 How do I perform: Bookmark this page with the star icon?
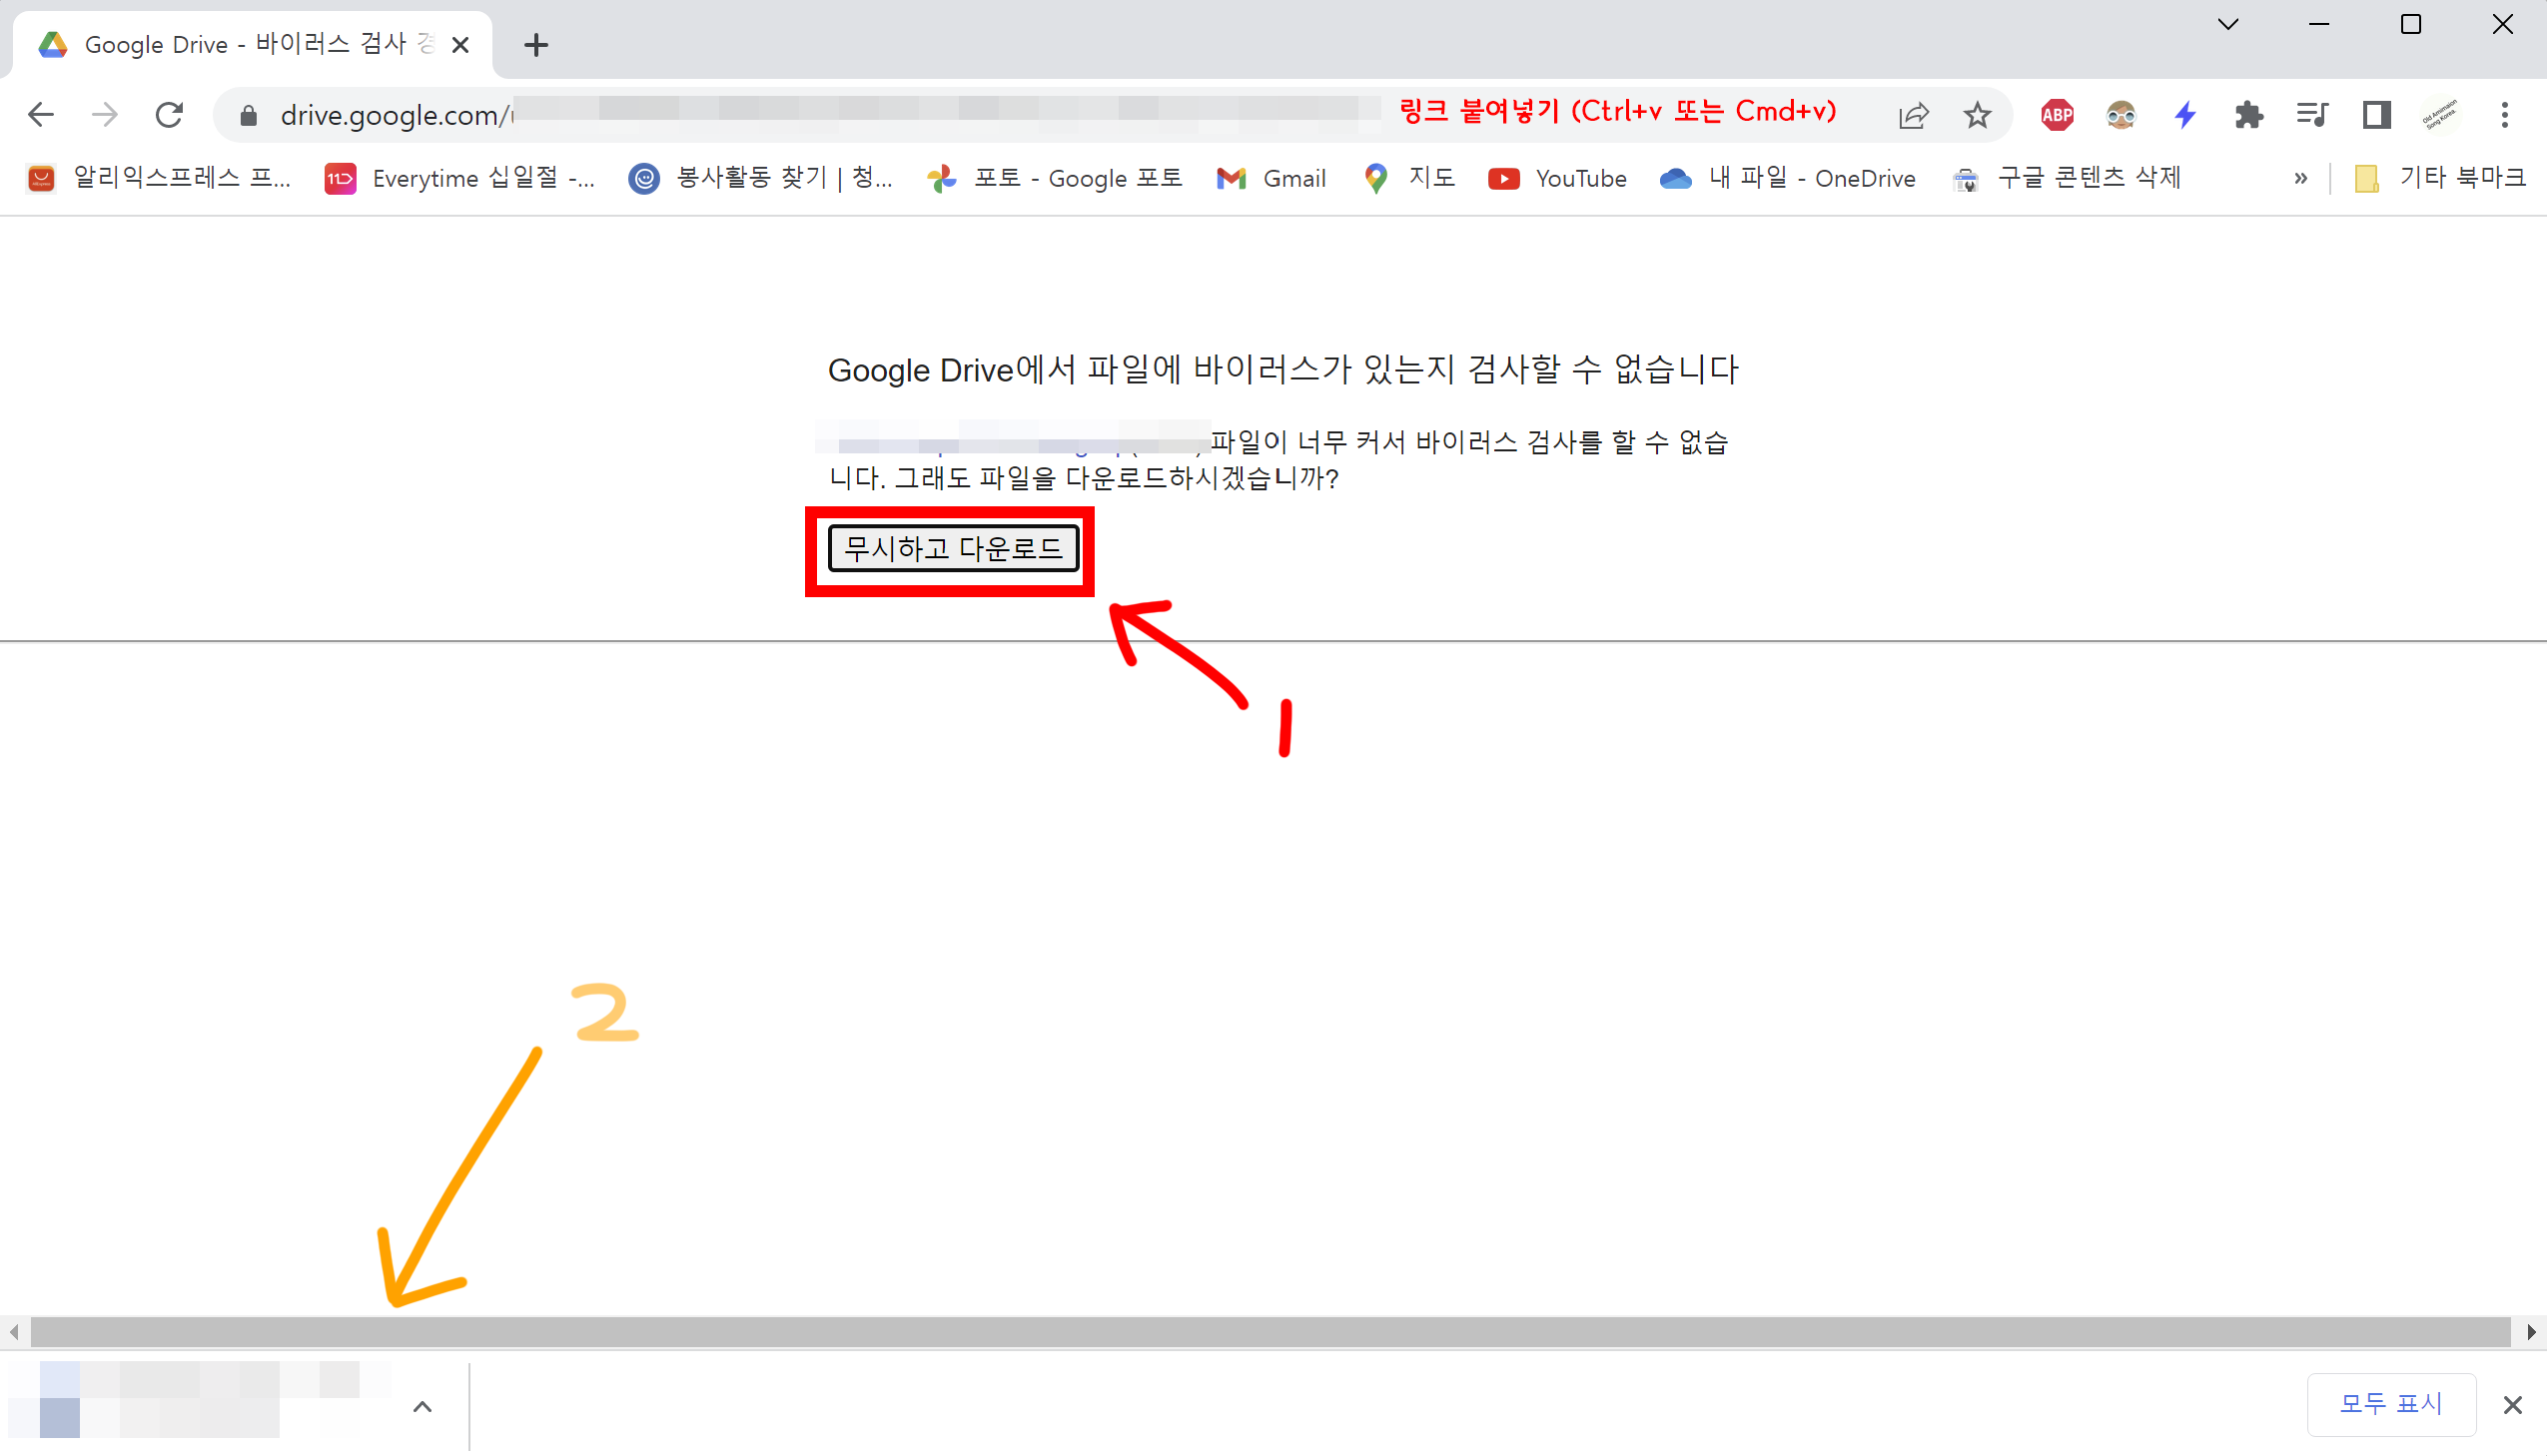(1977, 115)
